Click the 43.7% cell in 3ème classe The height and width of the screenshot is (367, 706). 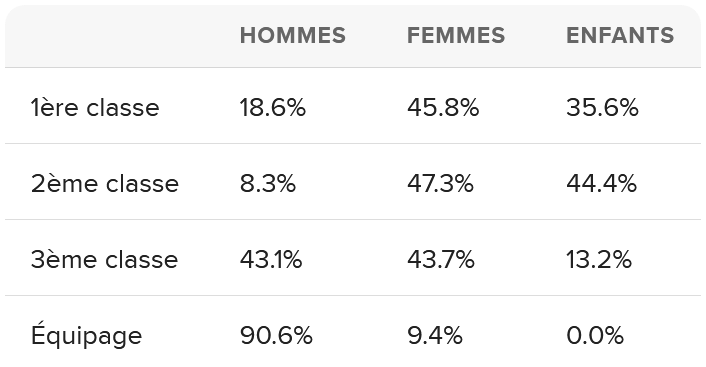pyautogui.click(x=441, y=260)
